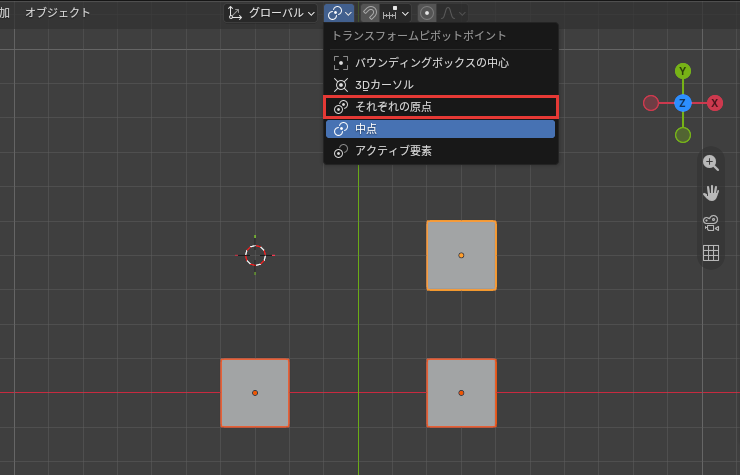Click the negative Y axis gizmo circle

[x=682, y=135]
